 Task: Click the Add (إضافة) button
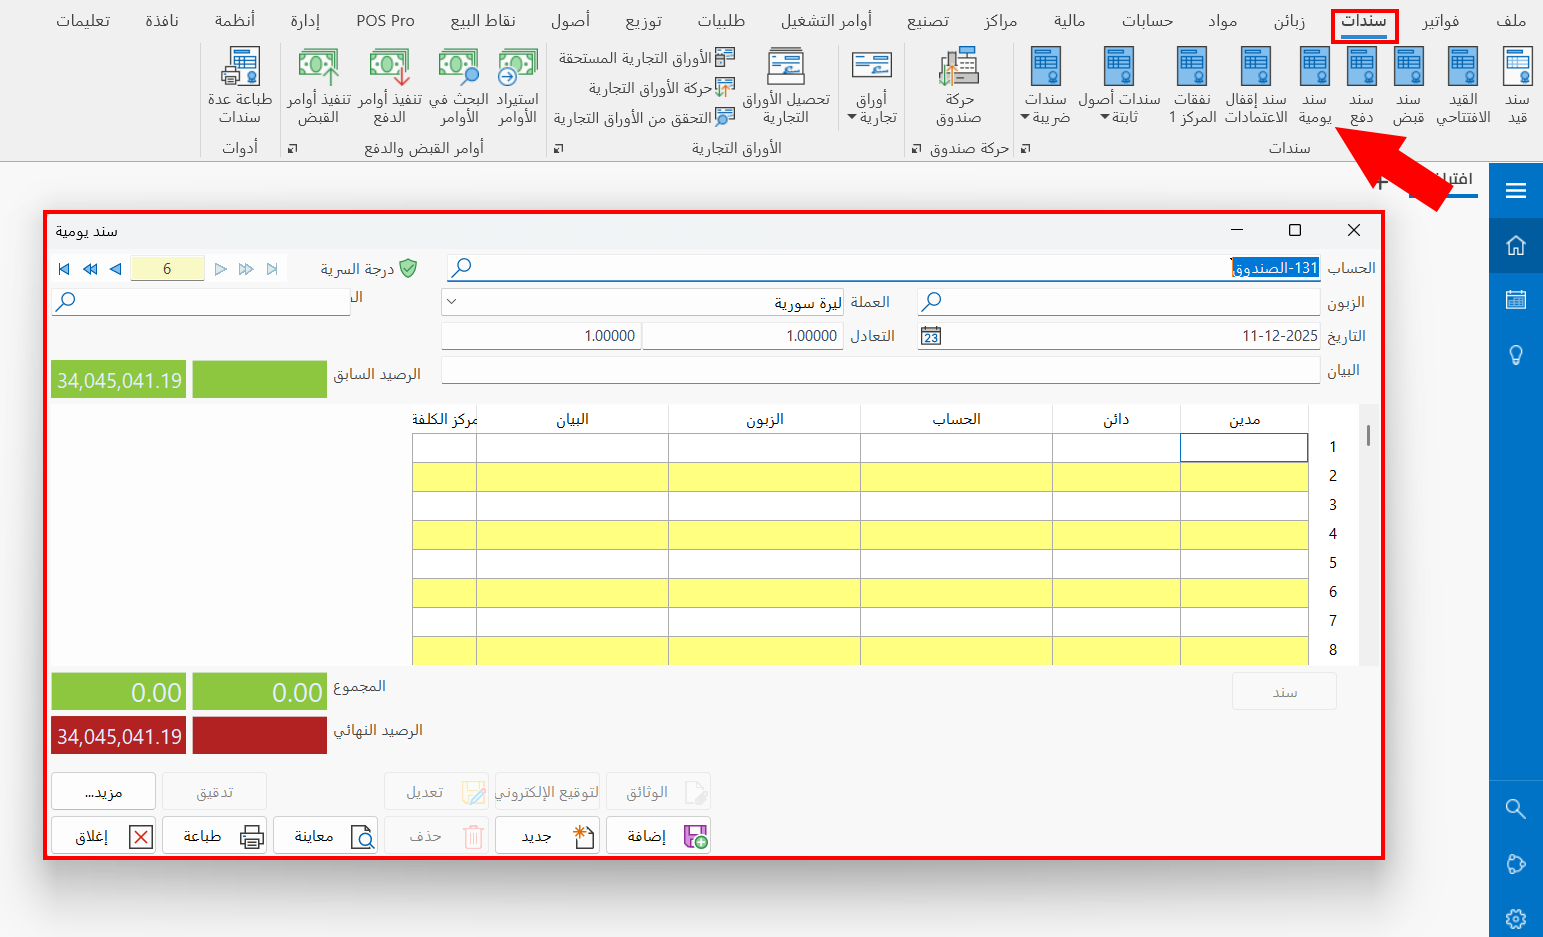[x=658, y=836]
